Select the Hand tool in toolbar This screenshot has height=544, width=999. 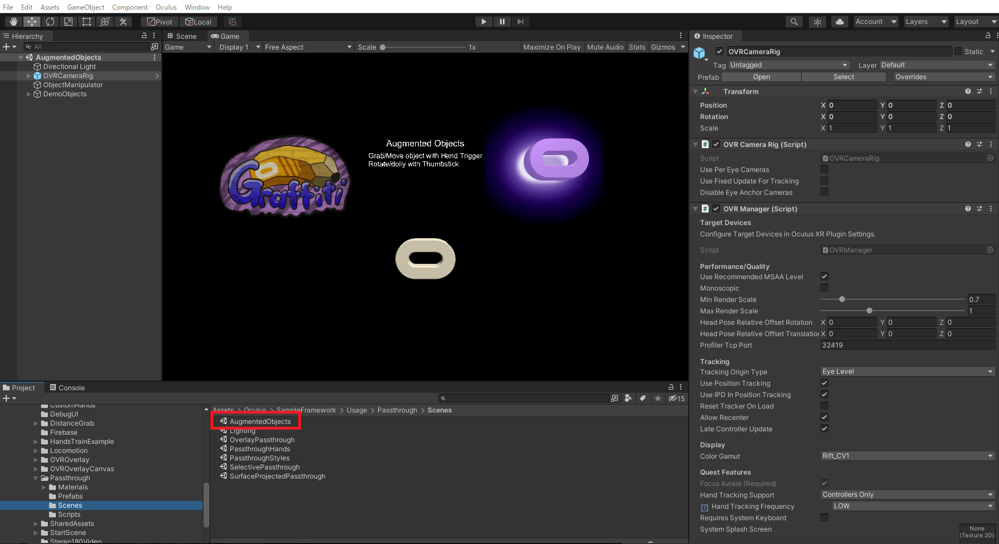click(x=13, y=22)
